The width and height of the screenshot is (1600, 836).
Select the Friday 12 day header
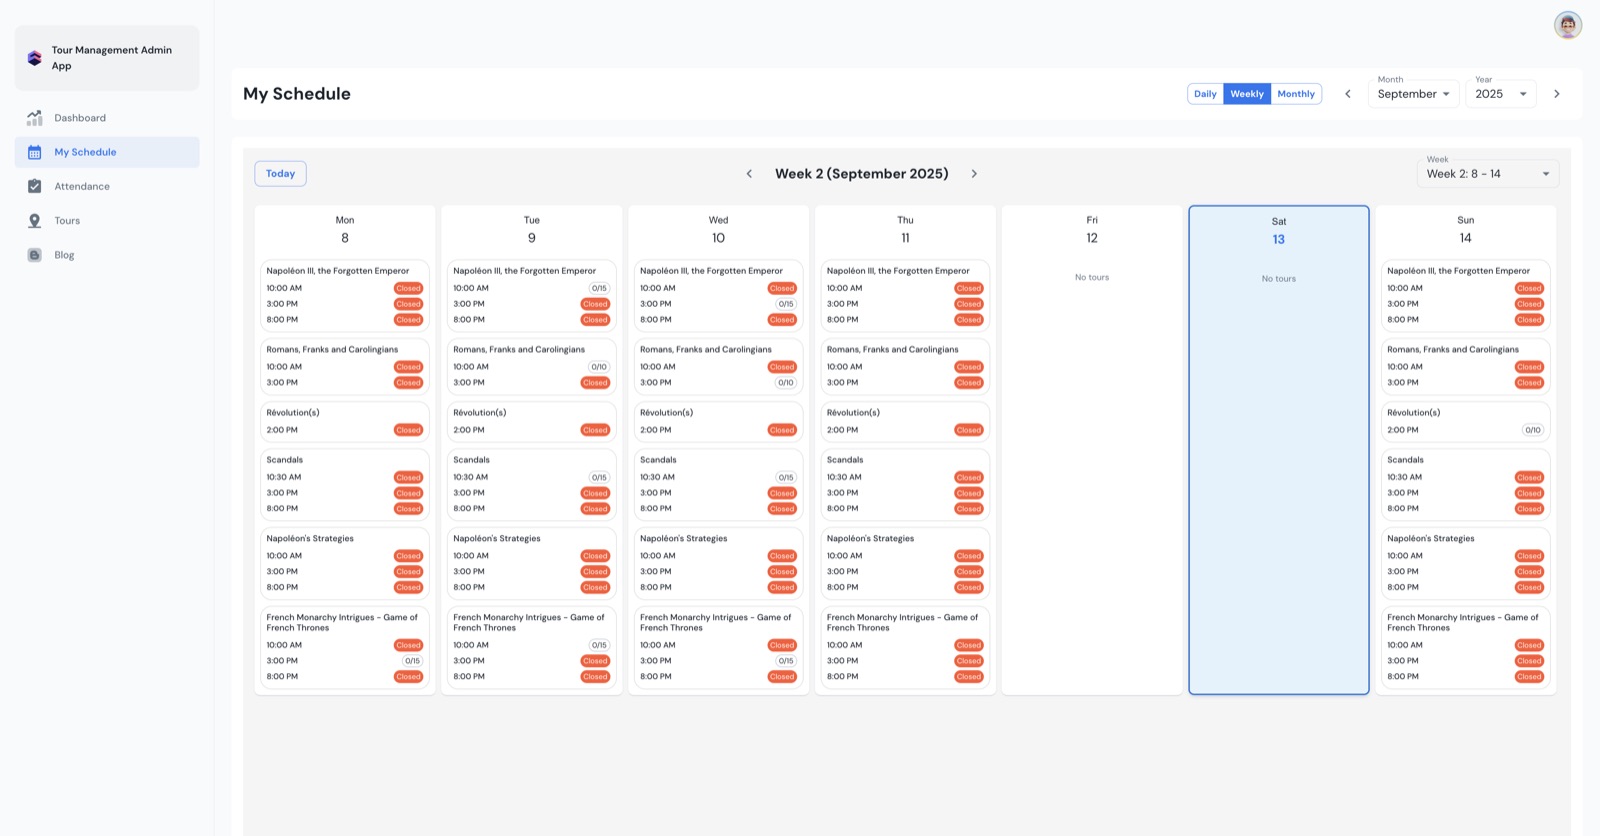pos(1092,229)
